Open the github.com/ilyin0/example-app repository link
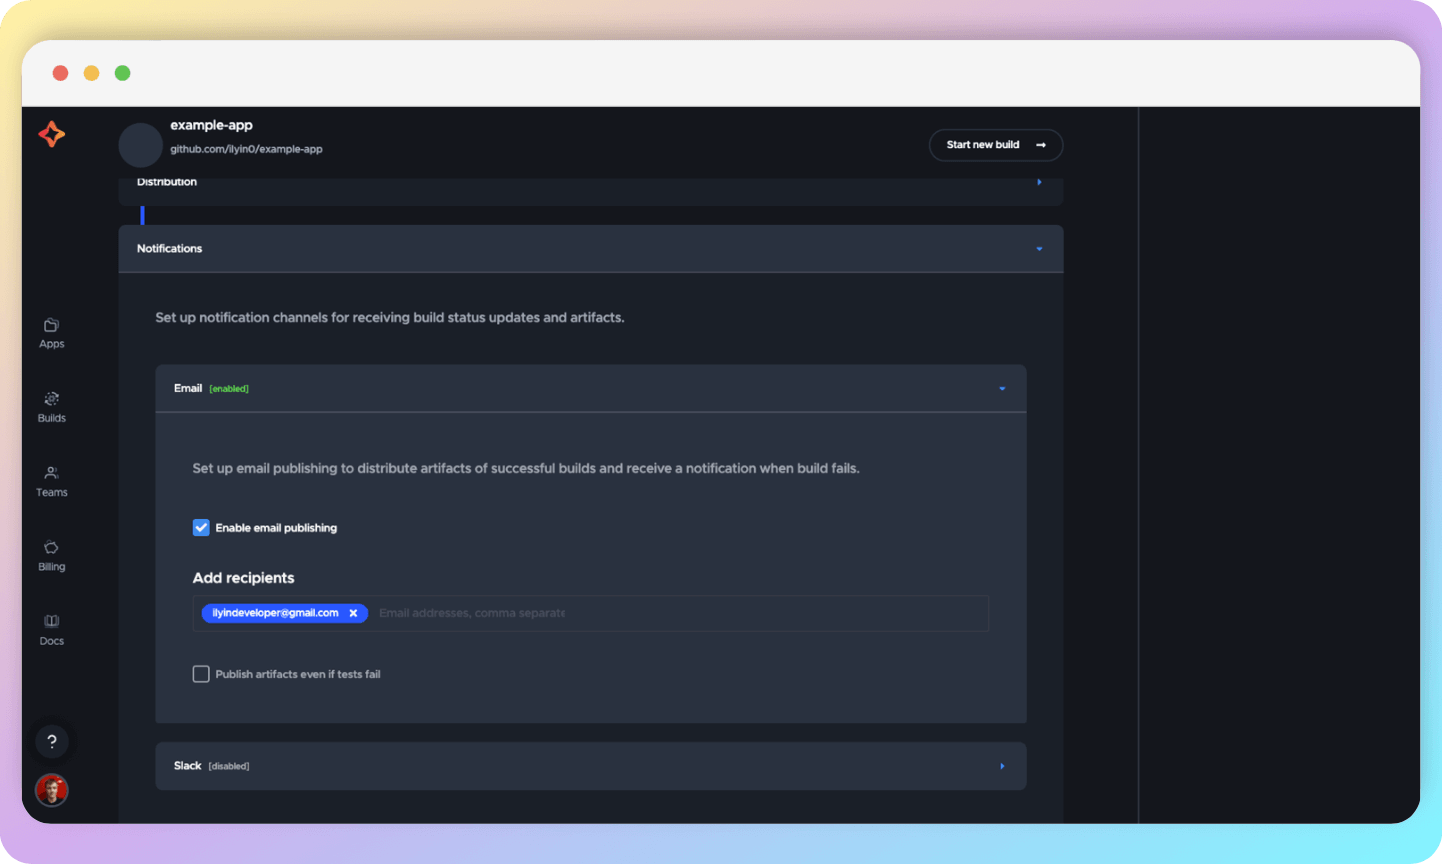1442x864 pixels. tap(247, 147)
